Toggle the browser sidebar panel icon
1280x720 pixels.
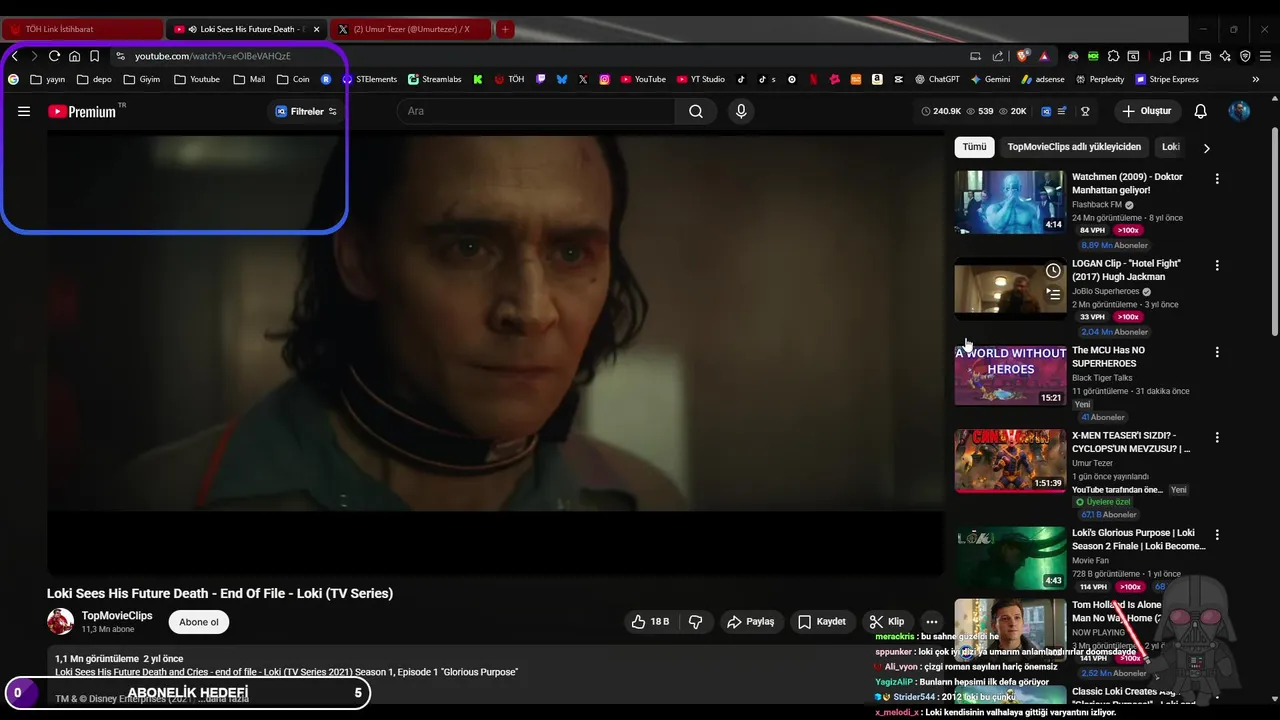click(x=1185, y=56)
